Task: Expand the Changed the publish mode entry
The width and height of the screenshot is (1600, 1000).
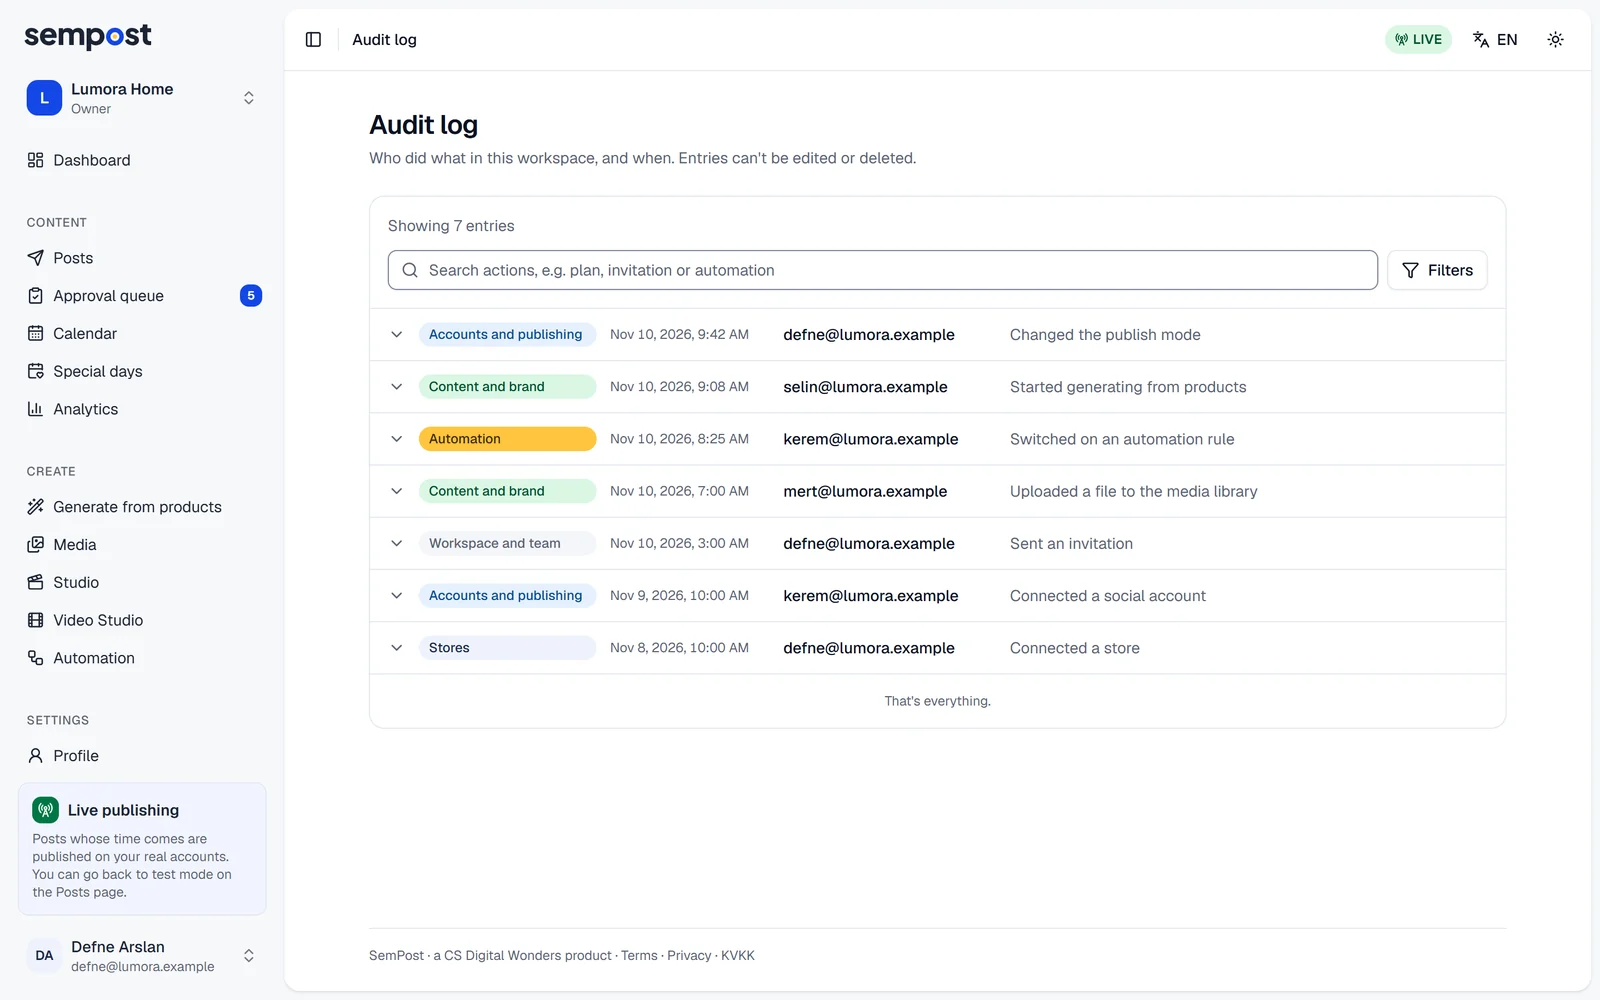Action: (397, 335)
